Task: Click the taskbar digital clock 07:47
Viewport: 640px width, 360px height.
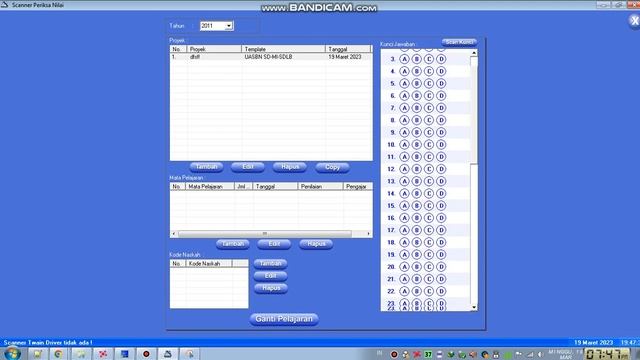Action: pos(607,354)
